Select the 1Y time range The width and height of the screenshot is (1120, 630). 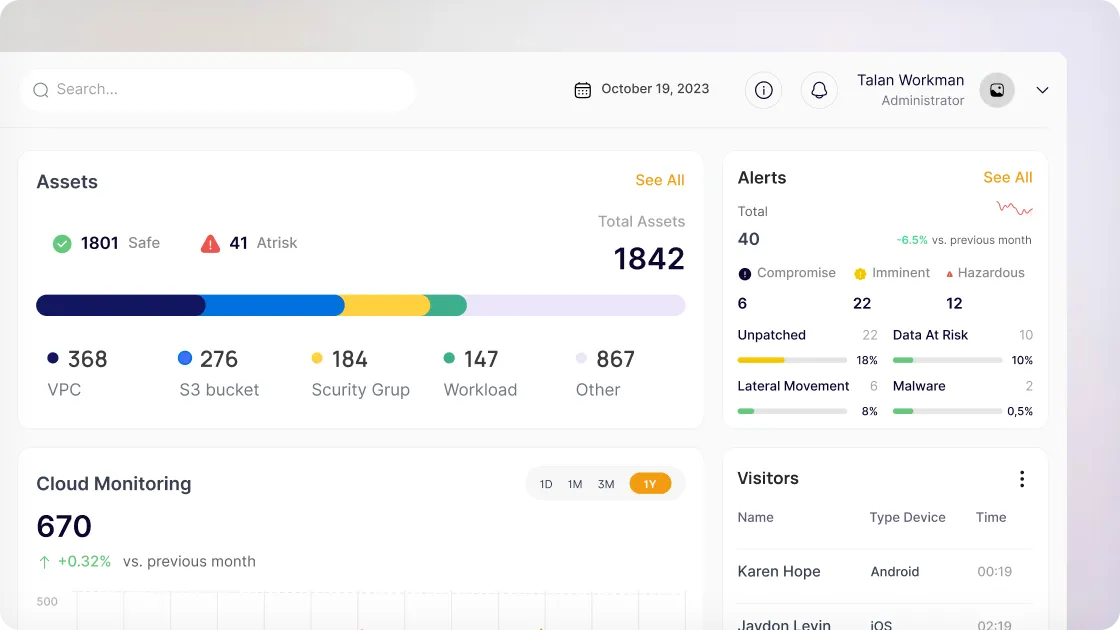[x=650, y=484]
